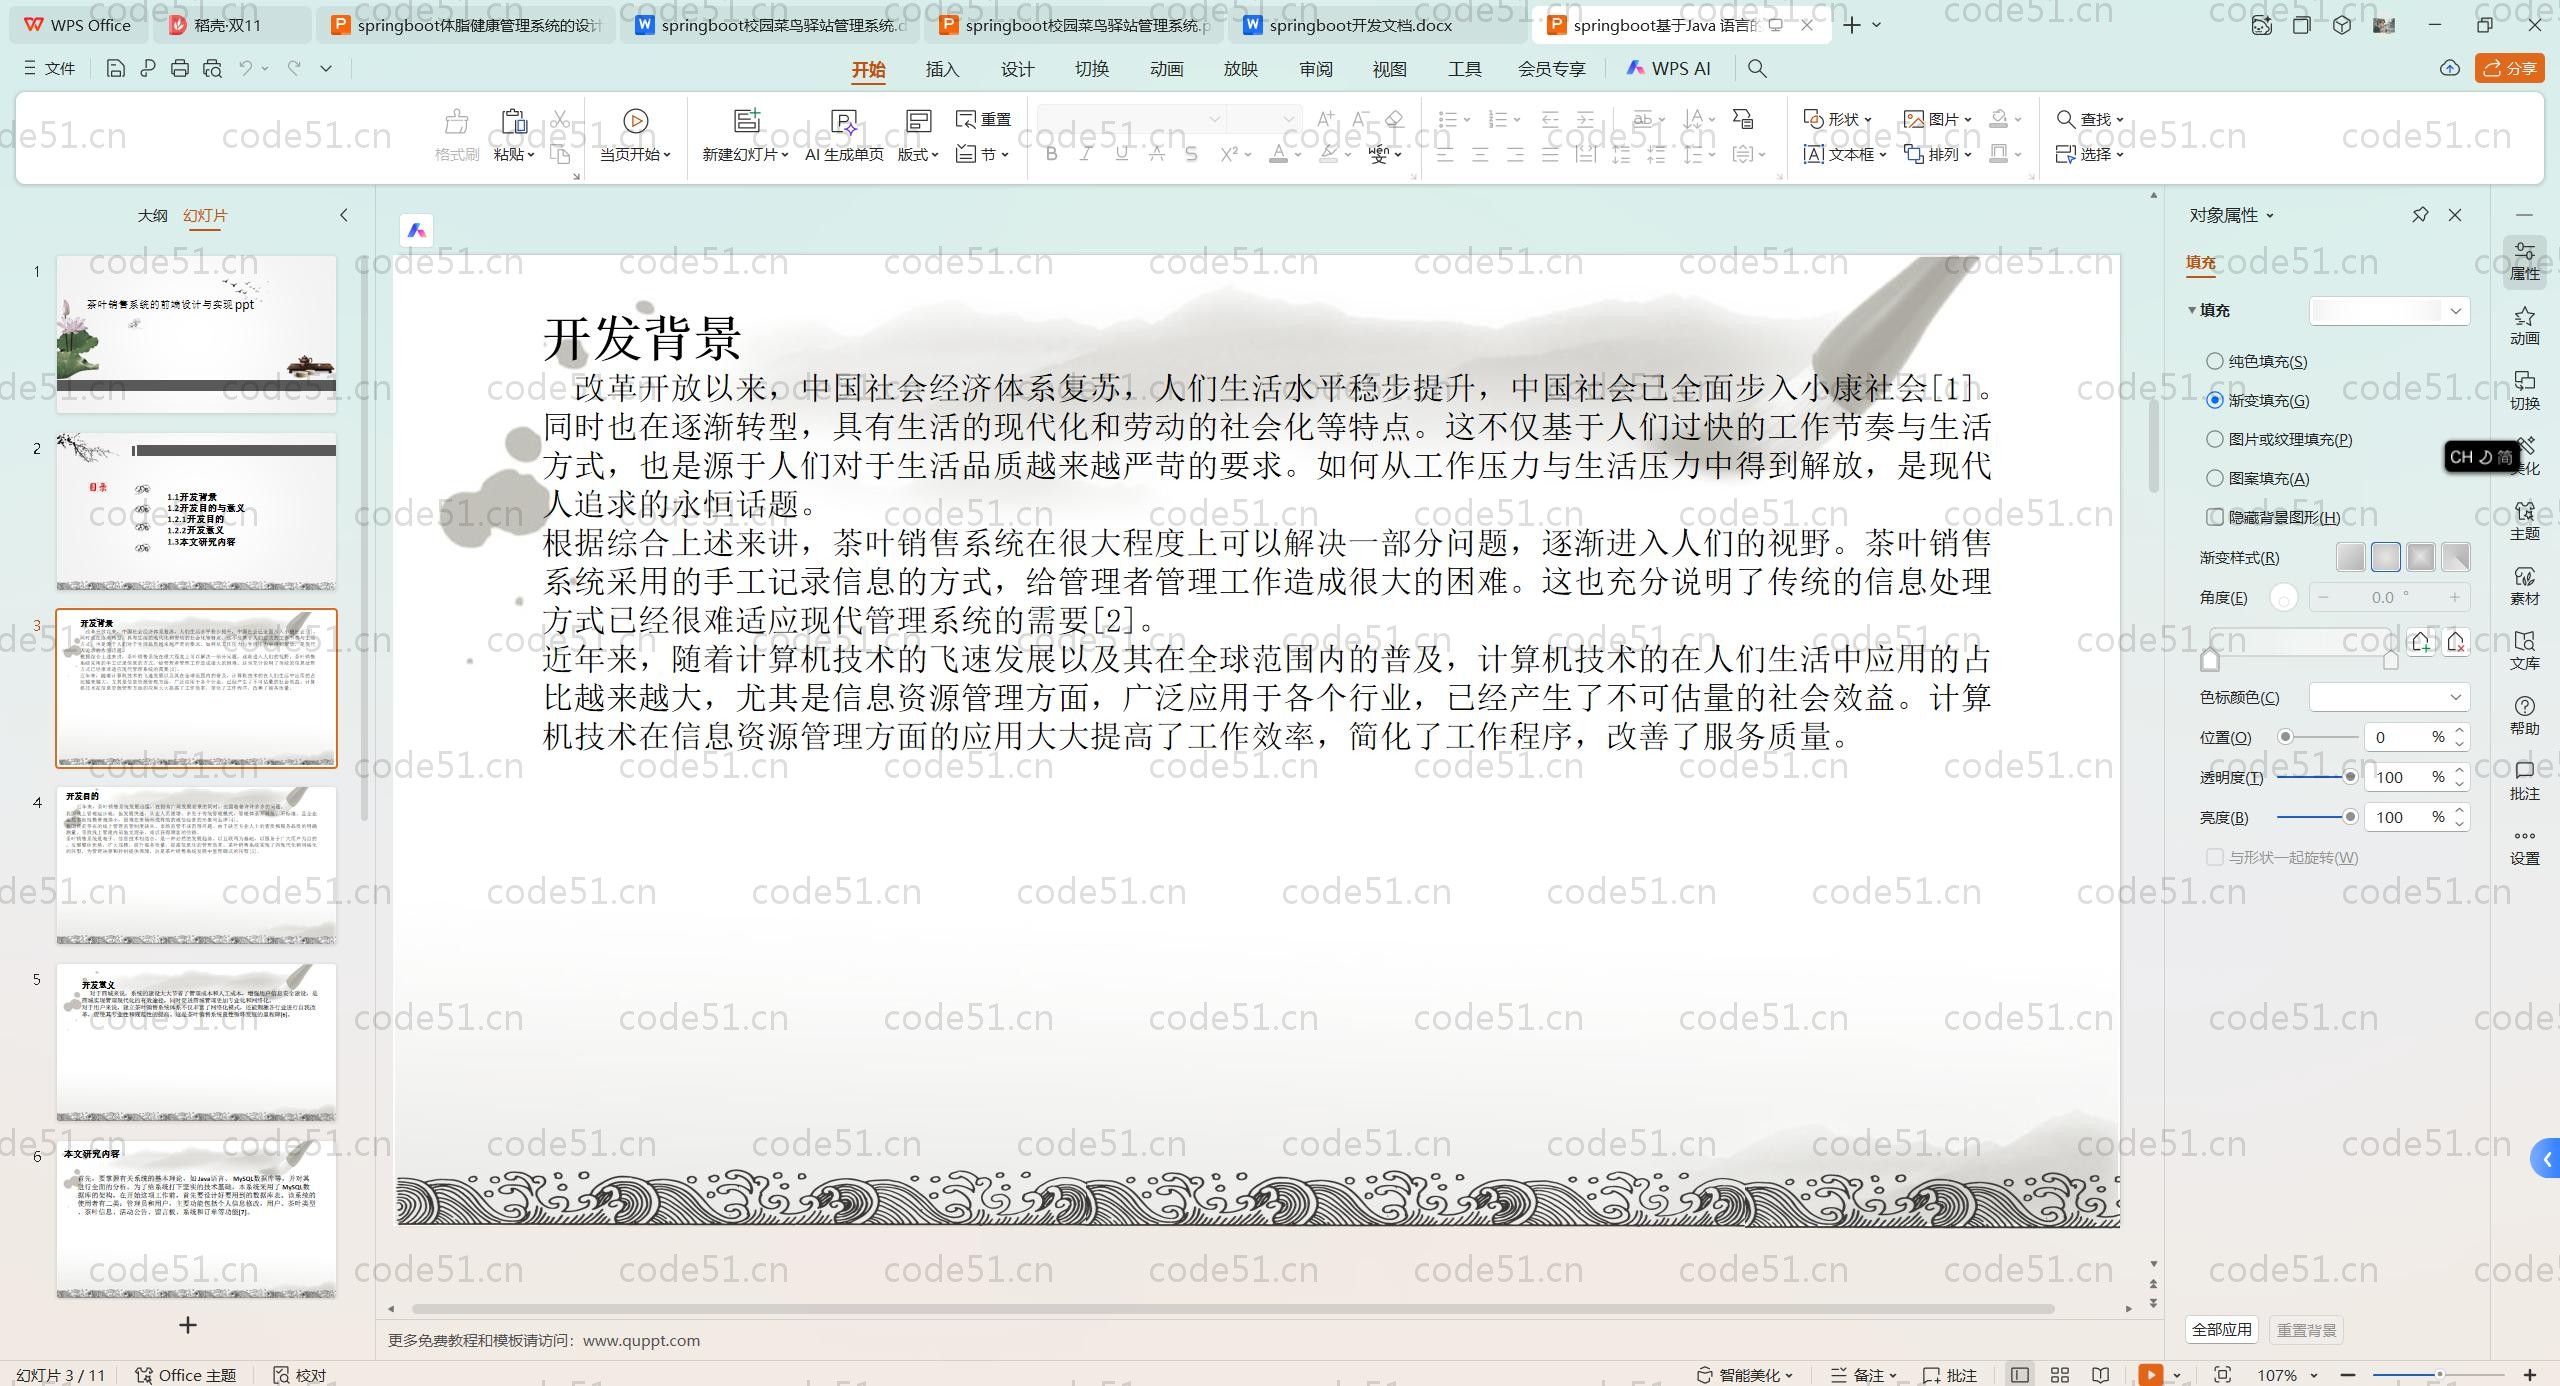Switch to the Insert ribbon tab
Screen dimensions: 2560x1386
(941, 69)
